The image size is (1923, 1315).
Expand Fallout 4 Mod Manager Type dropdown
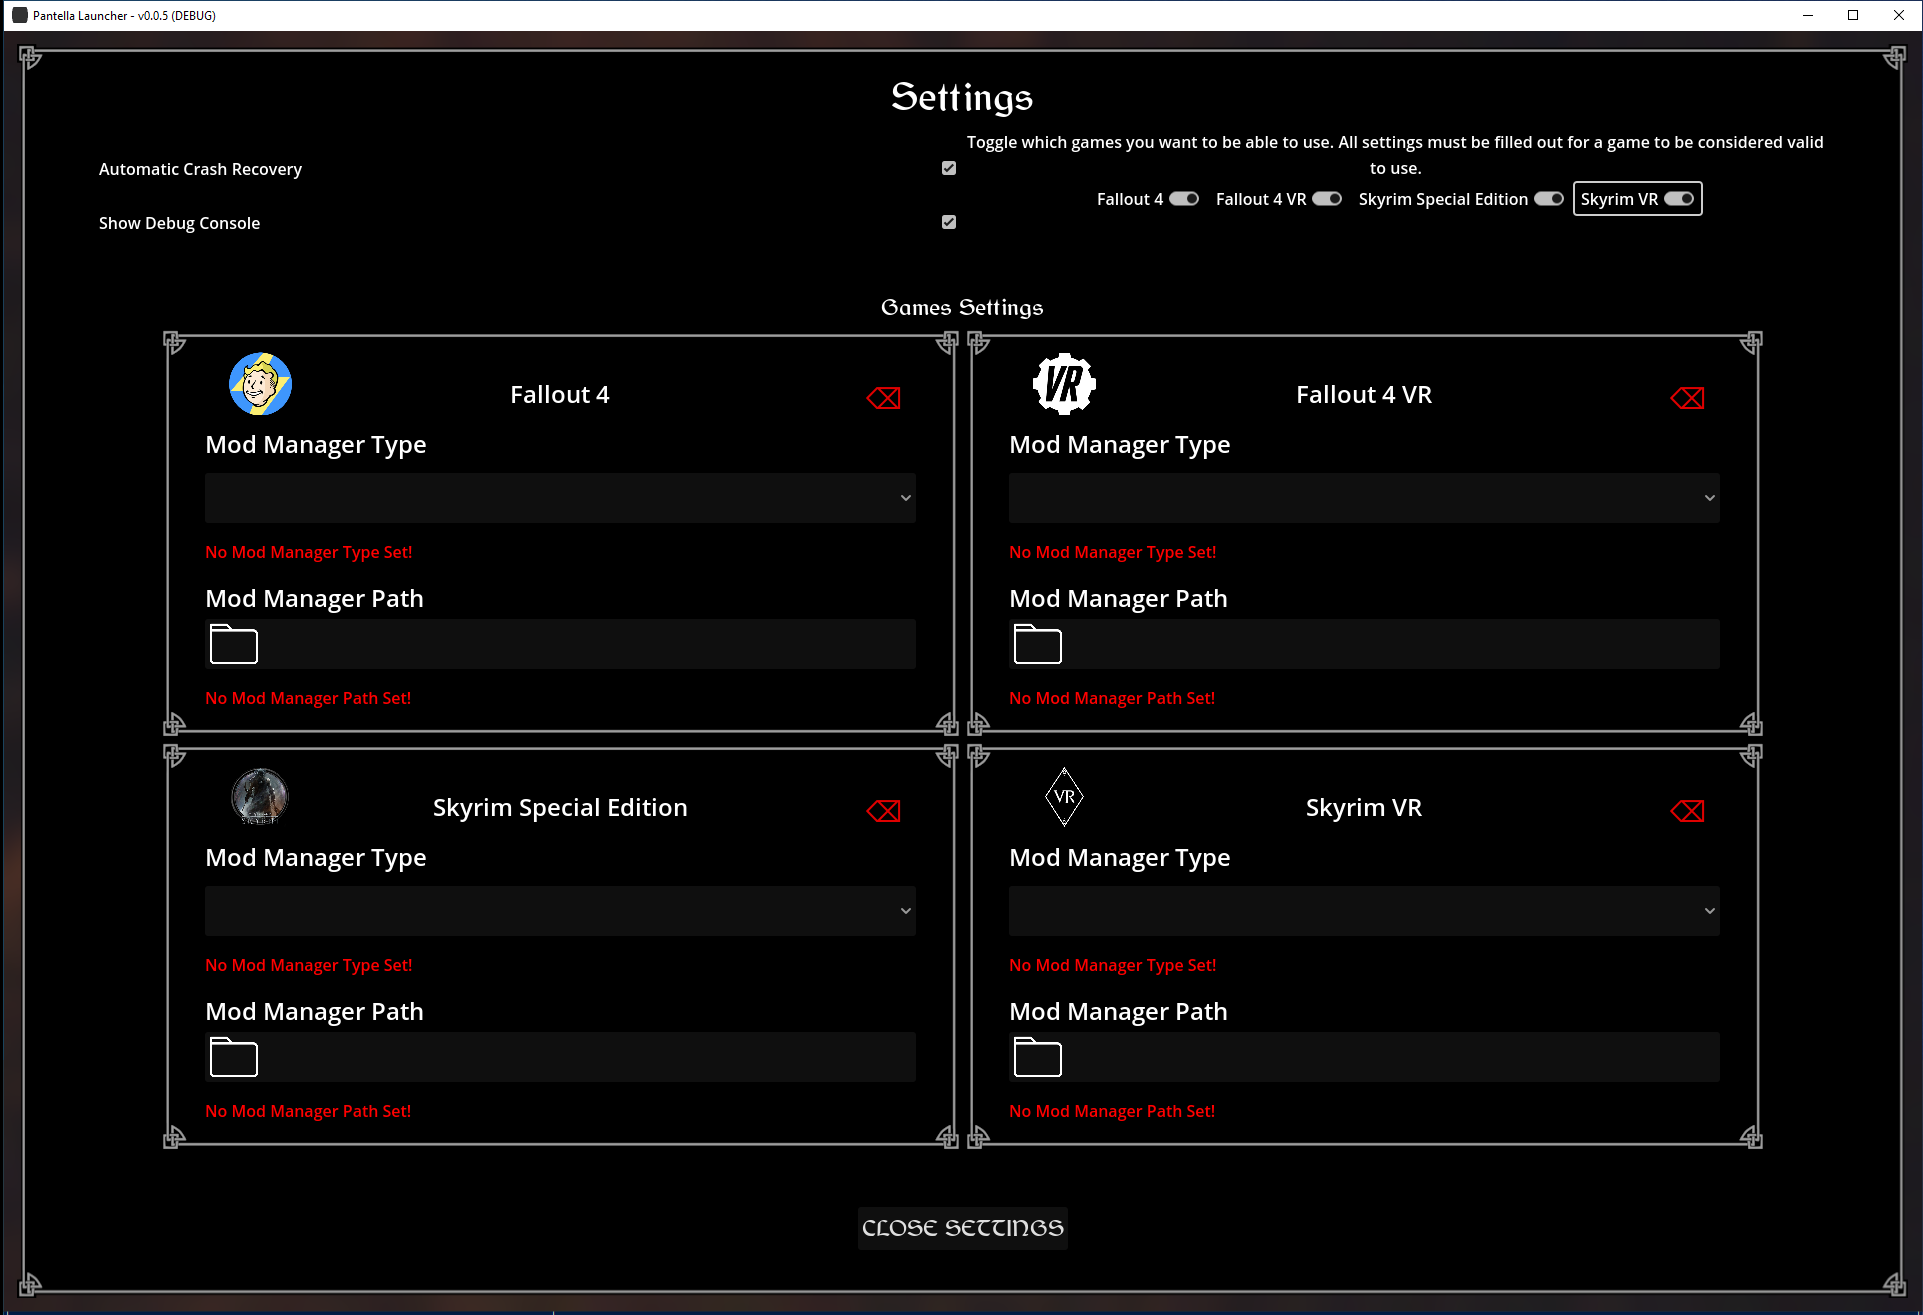560,498
